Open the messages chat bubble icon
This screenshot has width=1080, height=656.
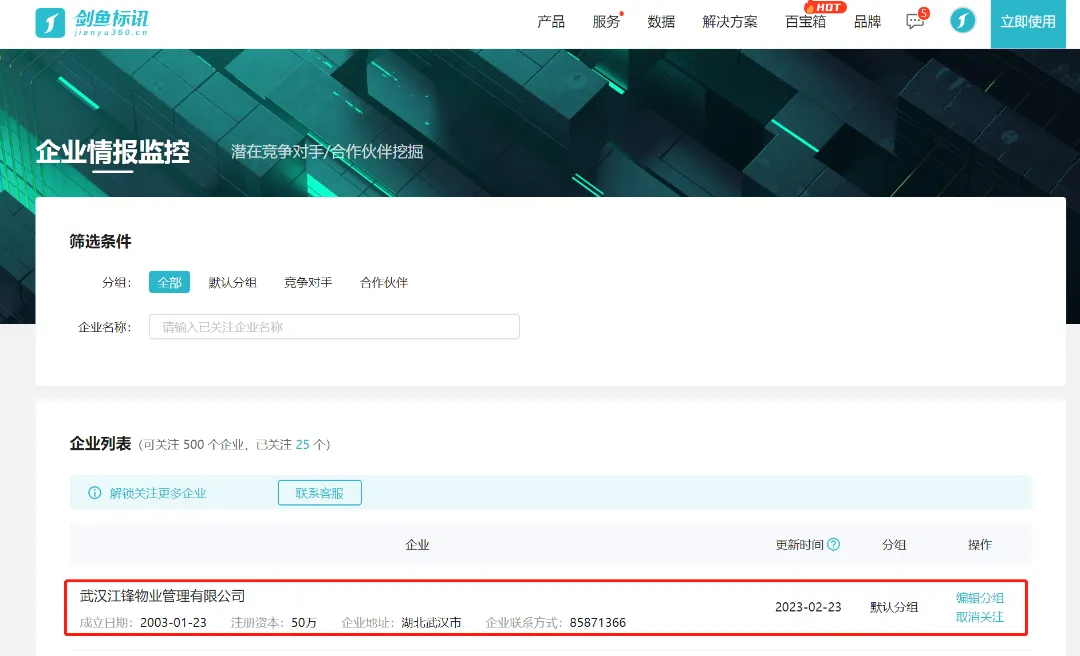(x=914, y=22)
